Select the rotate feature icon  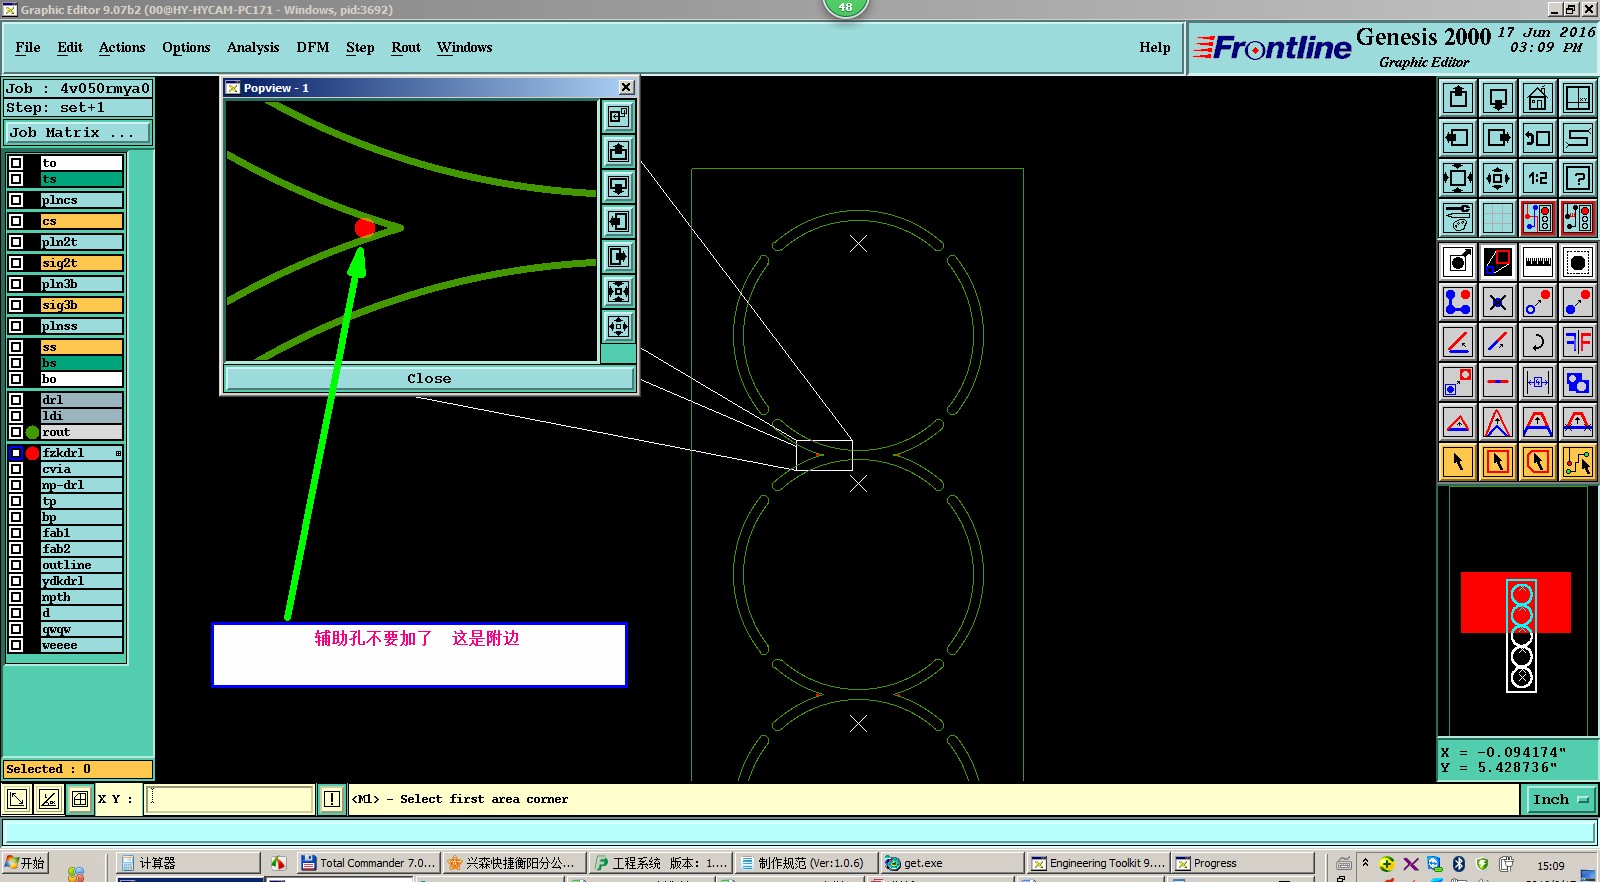click(1538, 342)
